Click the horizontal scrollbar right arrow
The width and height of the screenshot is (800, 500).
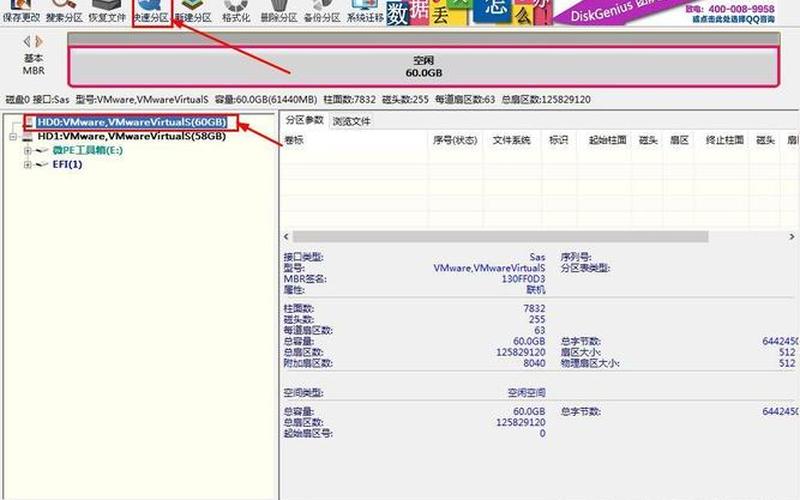click(x=792, y=237)
